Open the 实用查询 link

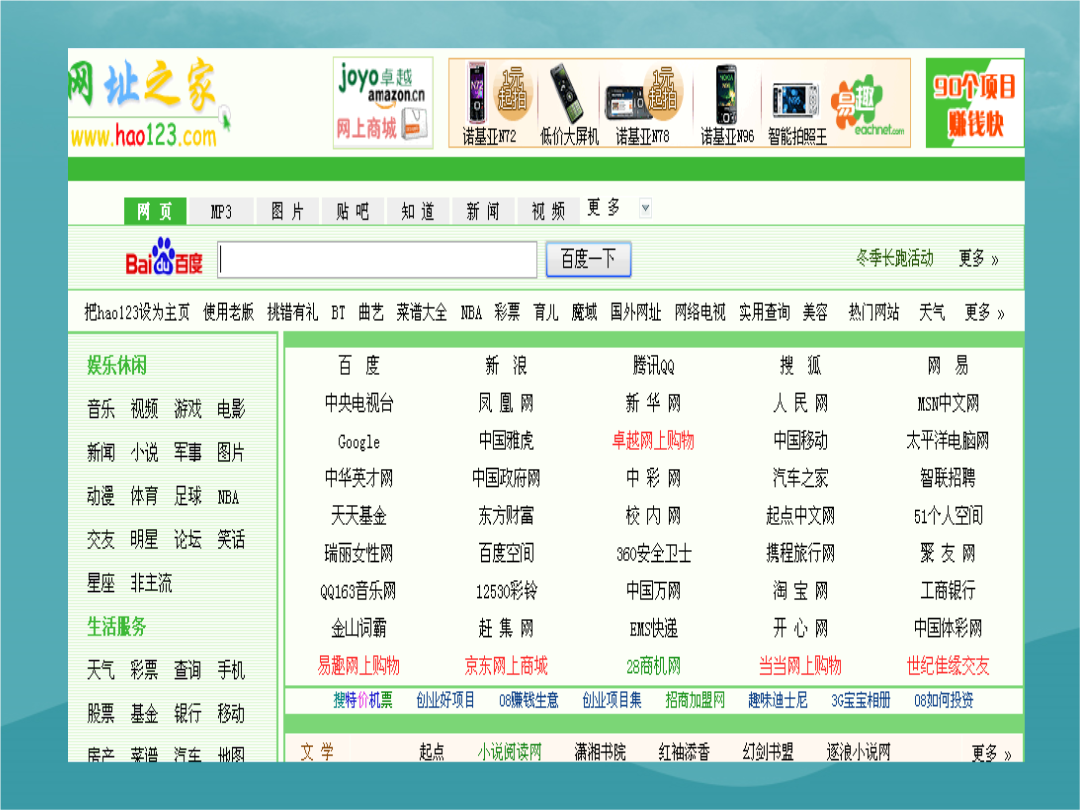click(x=765, y=313)
